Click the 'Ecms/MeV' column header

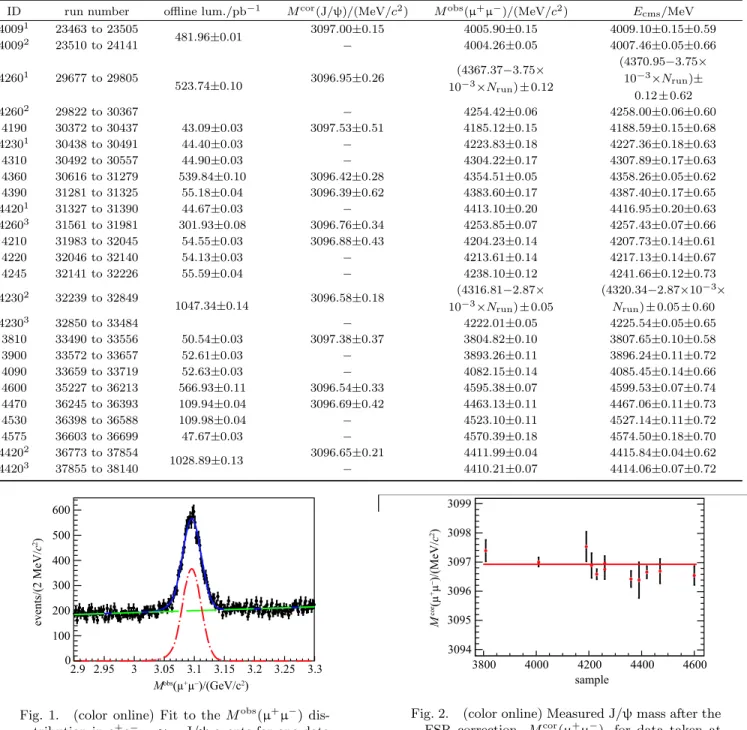[x=663, y=11]
